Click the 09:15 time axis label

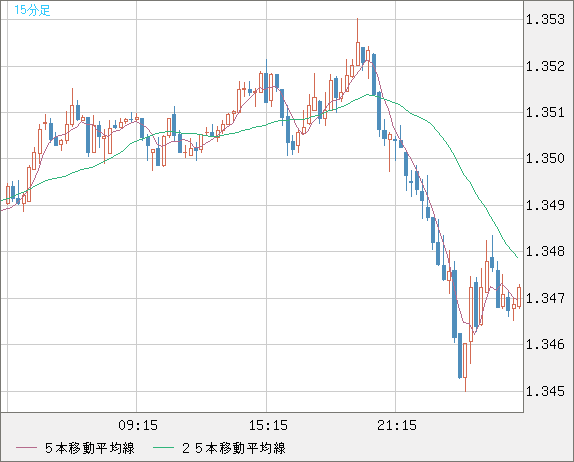pyautogui.click(x=138, y=425)
